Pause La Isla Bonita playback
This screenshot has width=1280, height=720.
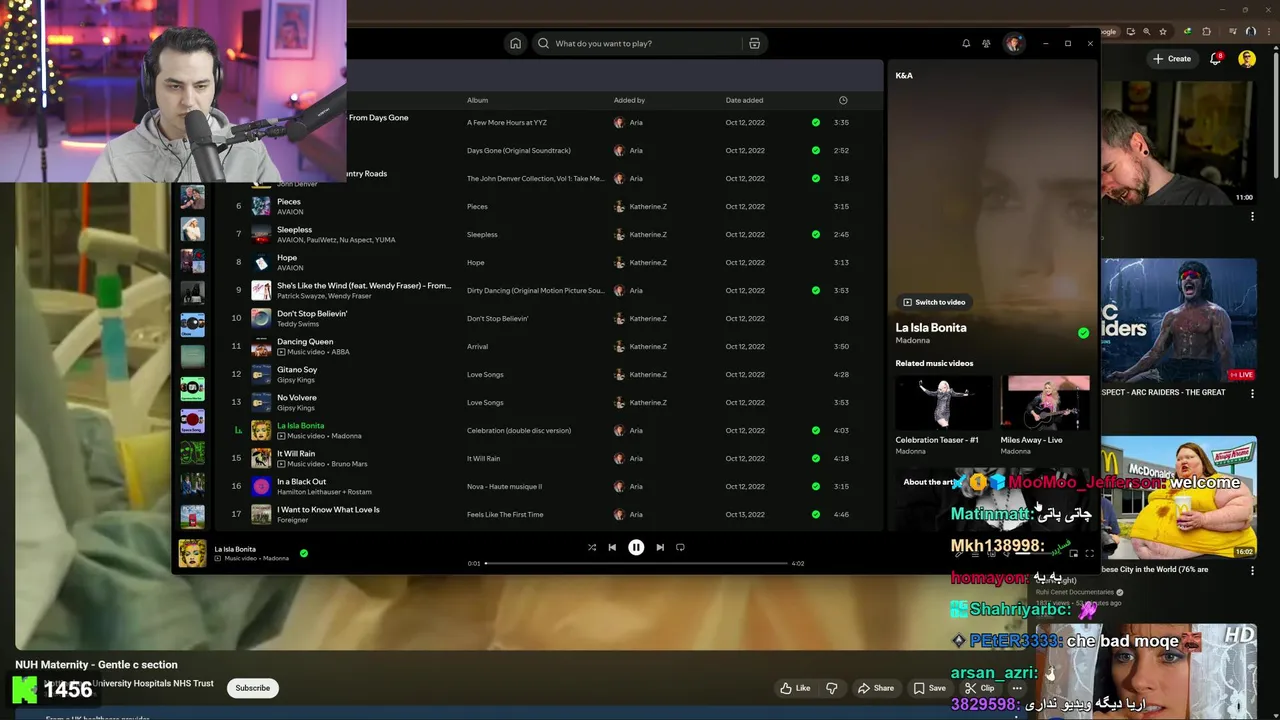636,547
